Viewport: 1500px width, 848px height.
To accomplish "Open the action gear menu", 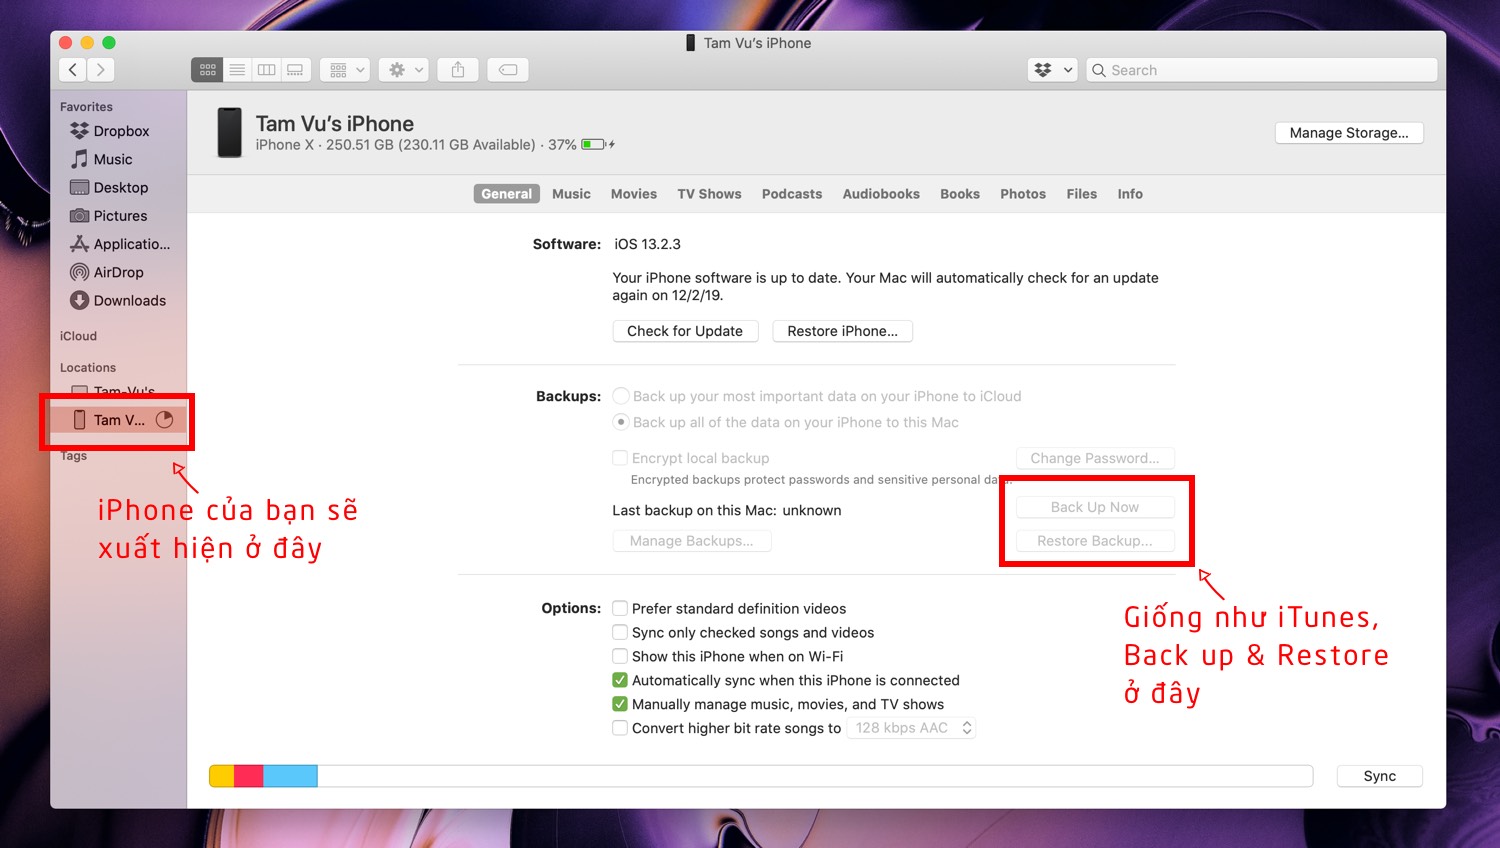I will point(404,70).
